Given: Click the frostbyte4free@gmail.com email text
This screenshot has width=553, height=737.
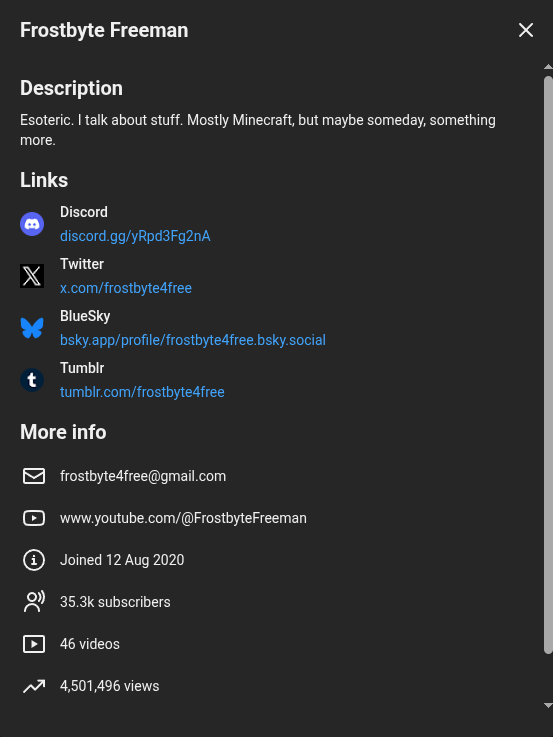Looking at the screenshot, I should click(143, 476).
